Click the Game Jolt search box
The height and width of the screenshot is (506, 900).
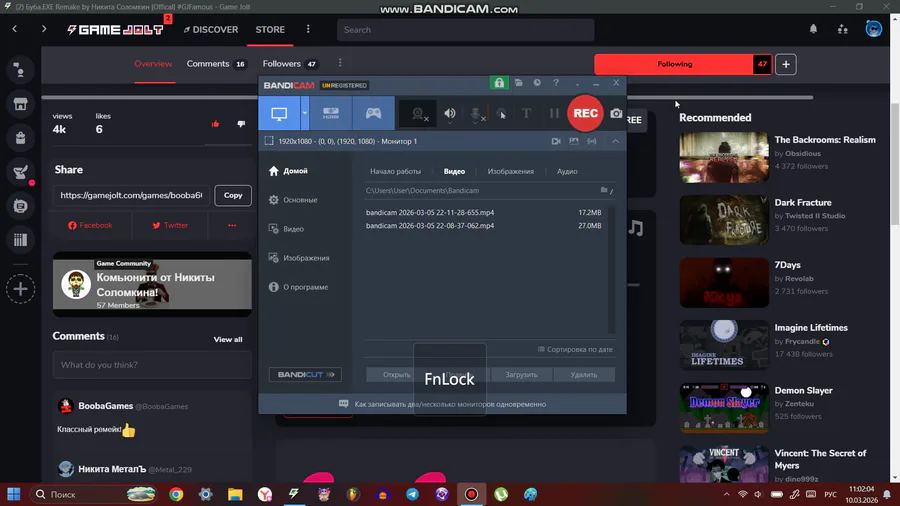[465, 30]
